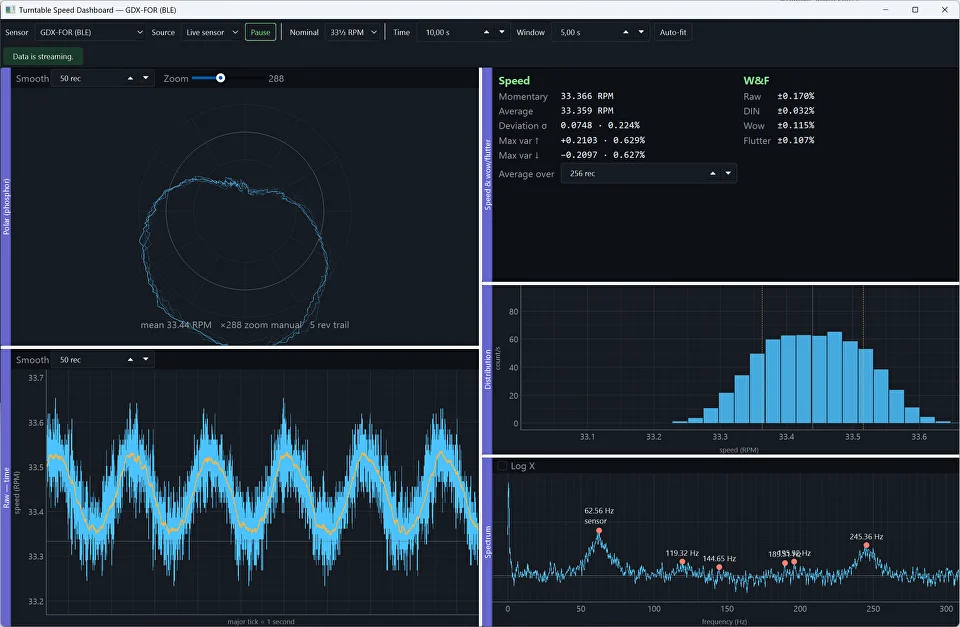This screenshot has width=960, height=627.
Task: Increase the Time value with its up arrow
Action: click(x=486, y=32)
